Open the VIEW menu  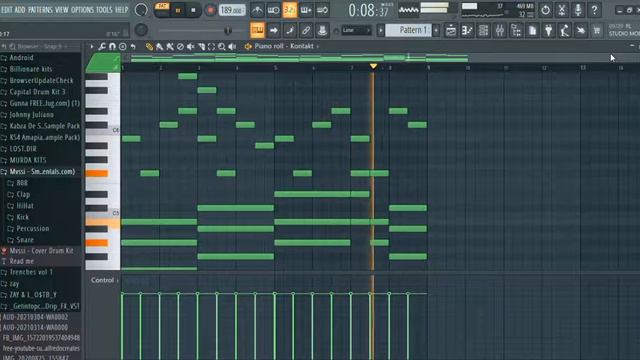click(62, 10)
